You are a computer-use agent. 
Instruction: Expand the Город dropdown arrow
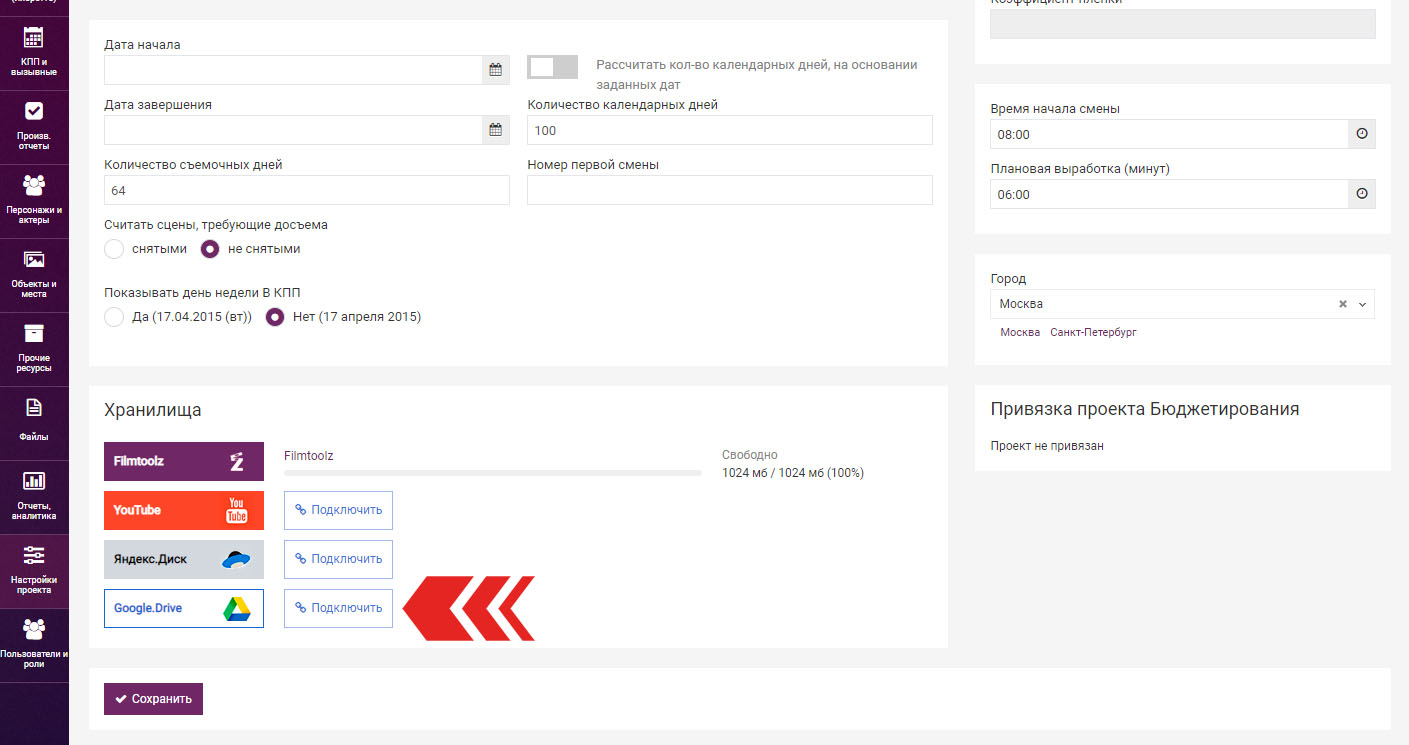1362,304
